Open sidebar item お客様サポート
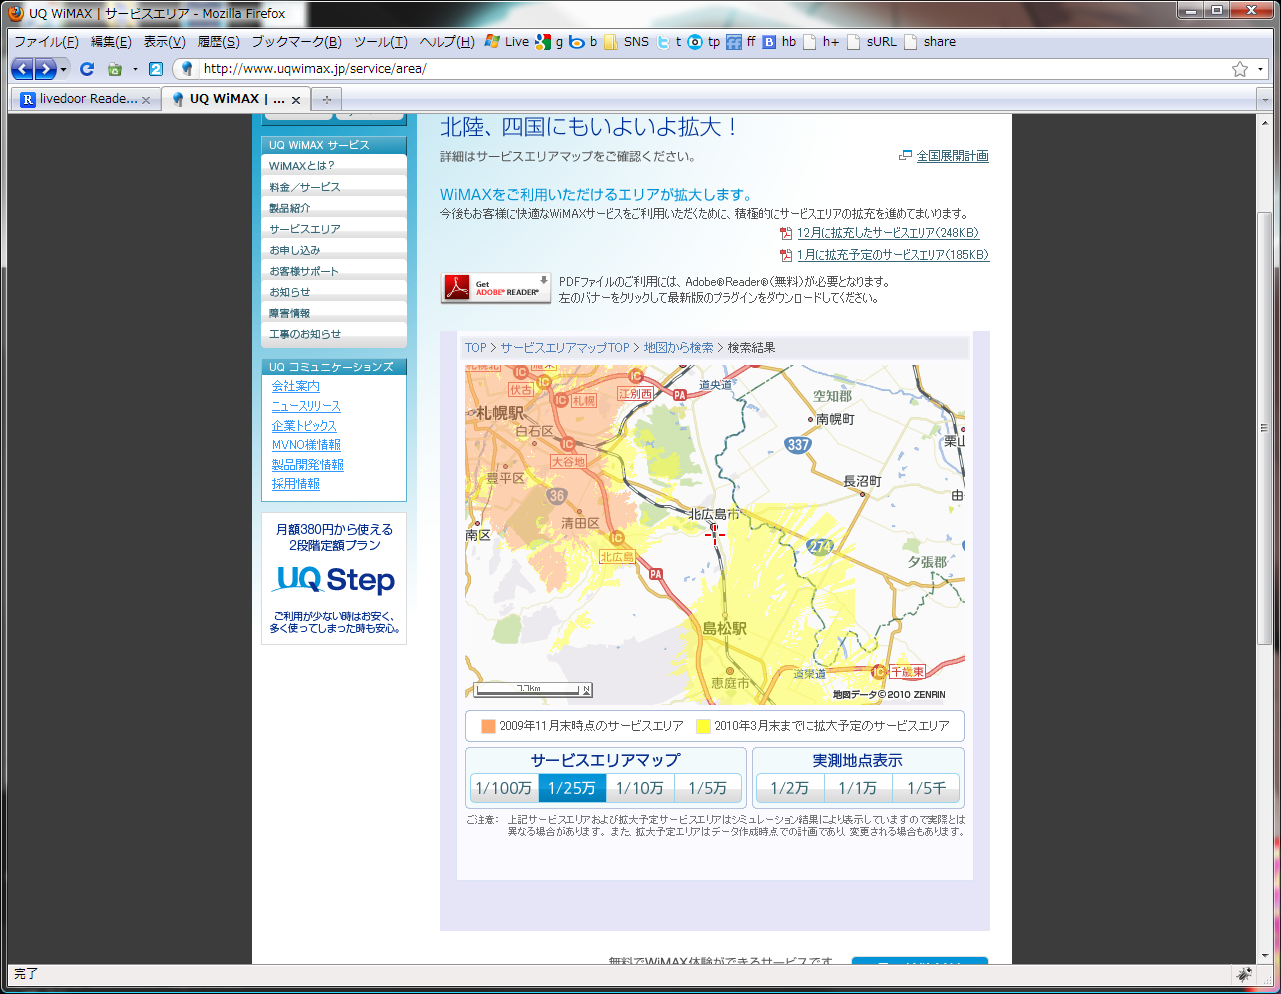The width and height of the screenshot is (1281, 994). tap(334, 271)
